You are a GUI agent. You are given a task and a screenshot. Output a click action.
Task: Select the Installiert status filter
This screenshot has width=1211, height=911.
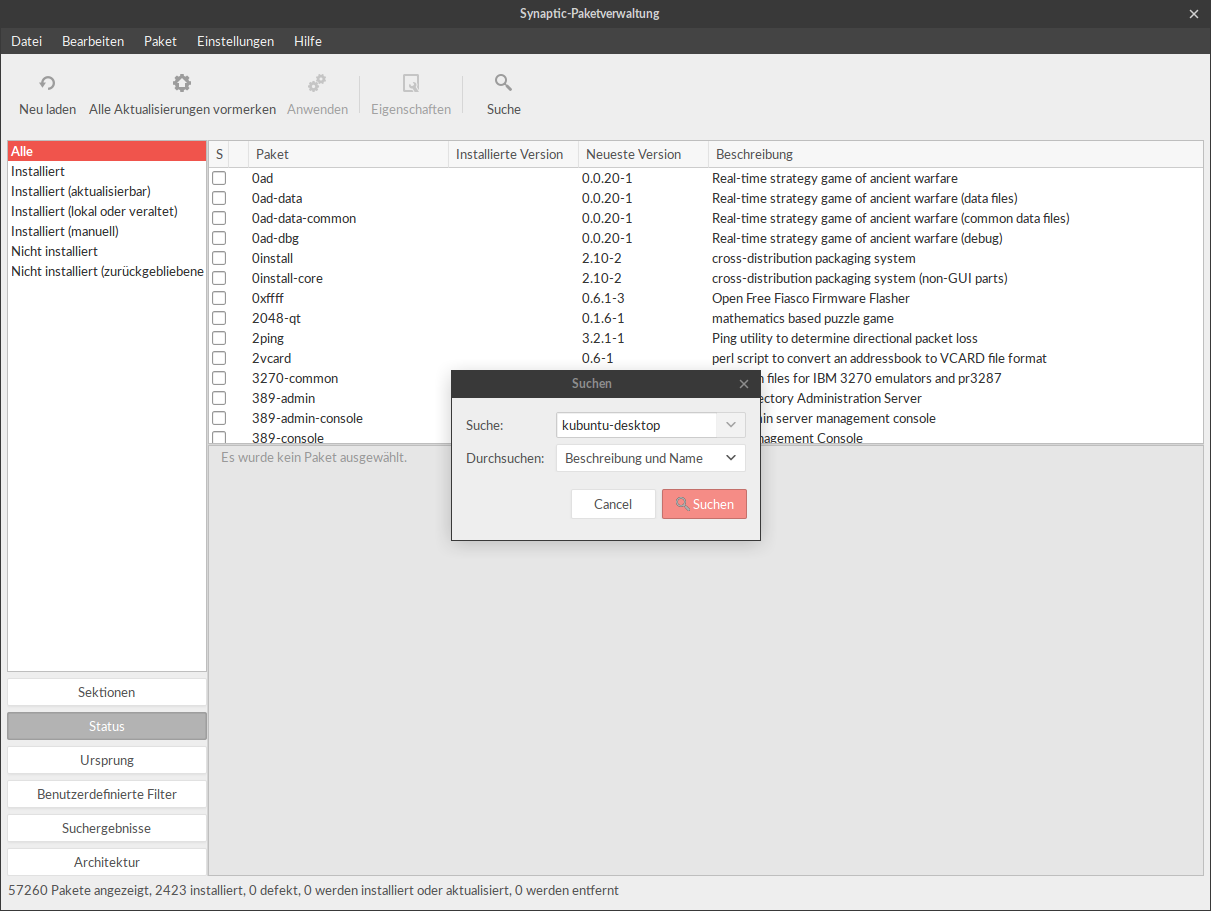[107, 171]
